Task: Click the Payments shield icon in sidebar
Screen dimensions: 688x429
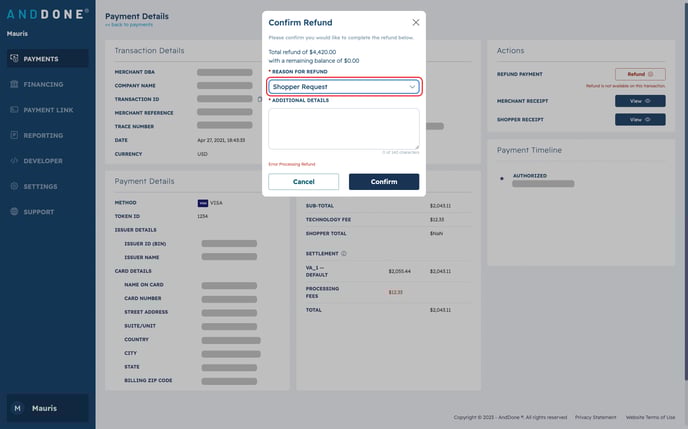Action: pos(15,59)
